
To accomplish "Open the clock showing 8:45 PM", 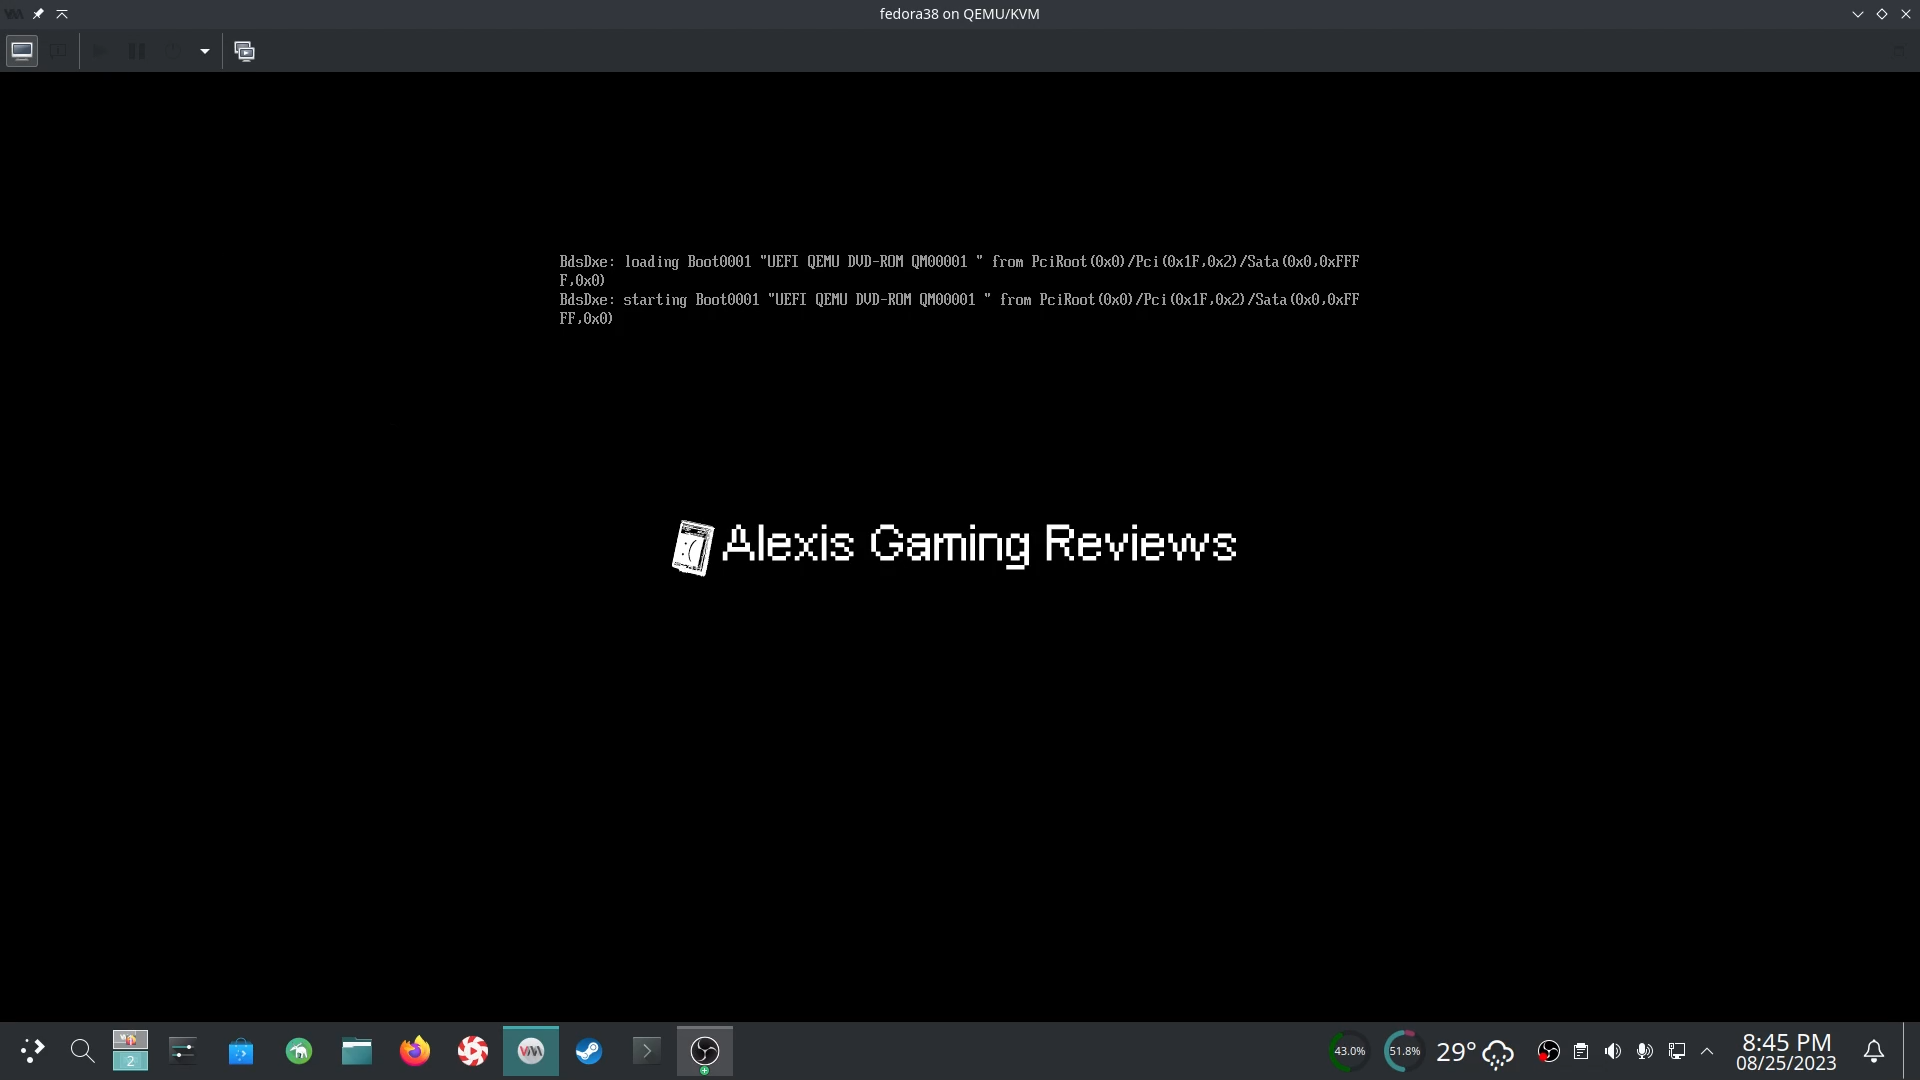I will [x=1786, y=1051].
